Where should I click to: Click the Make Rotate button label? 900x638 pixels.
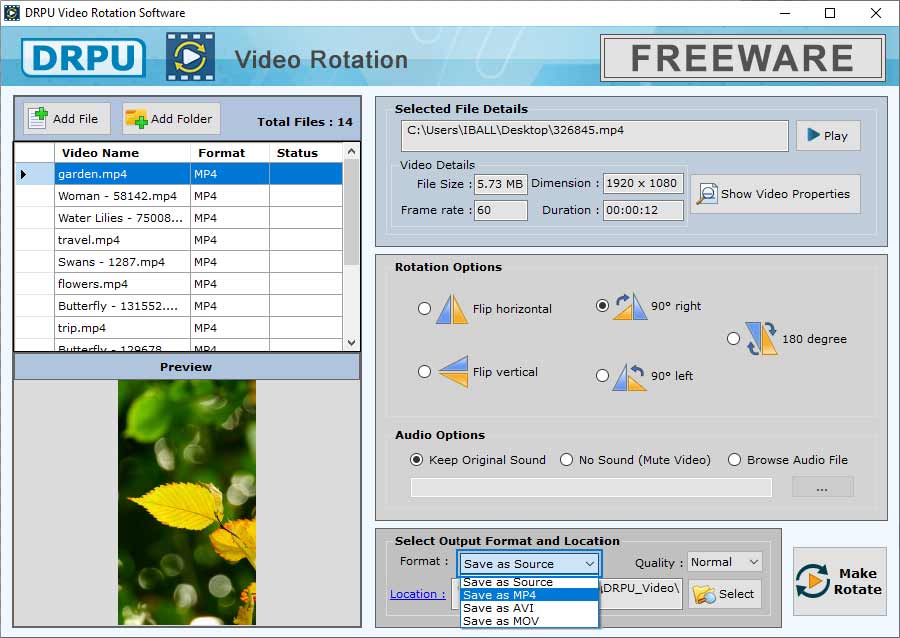point(858,581)
